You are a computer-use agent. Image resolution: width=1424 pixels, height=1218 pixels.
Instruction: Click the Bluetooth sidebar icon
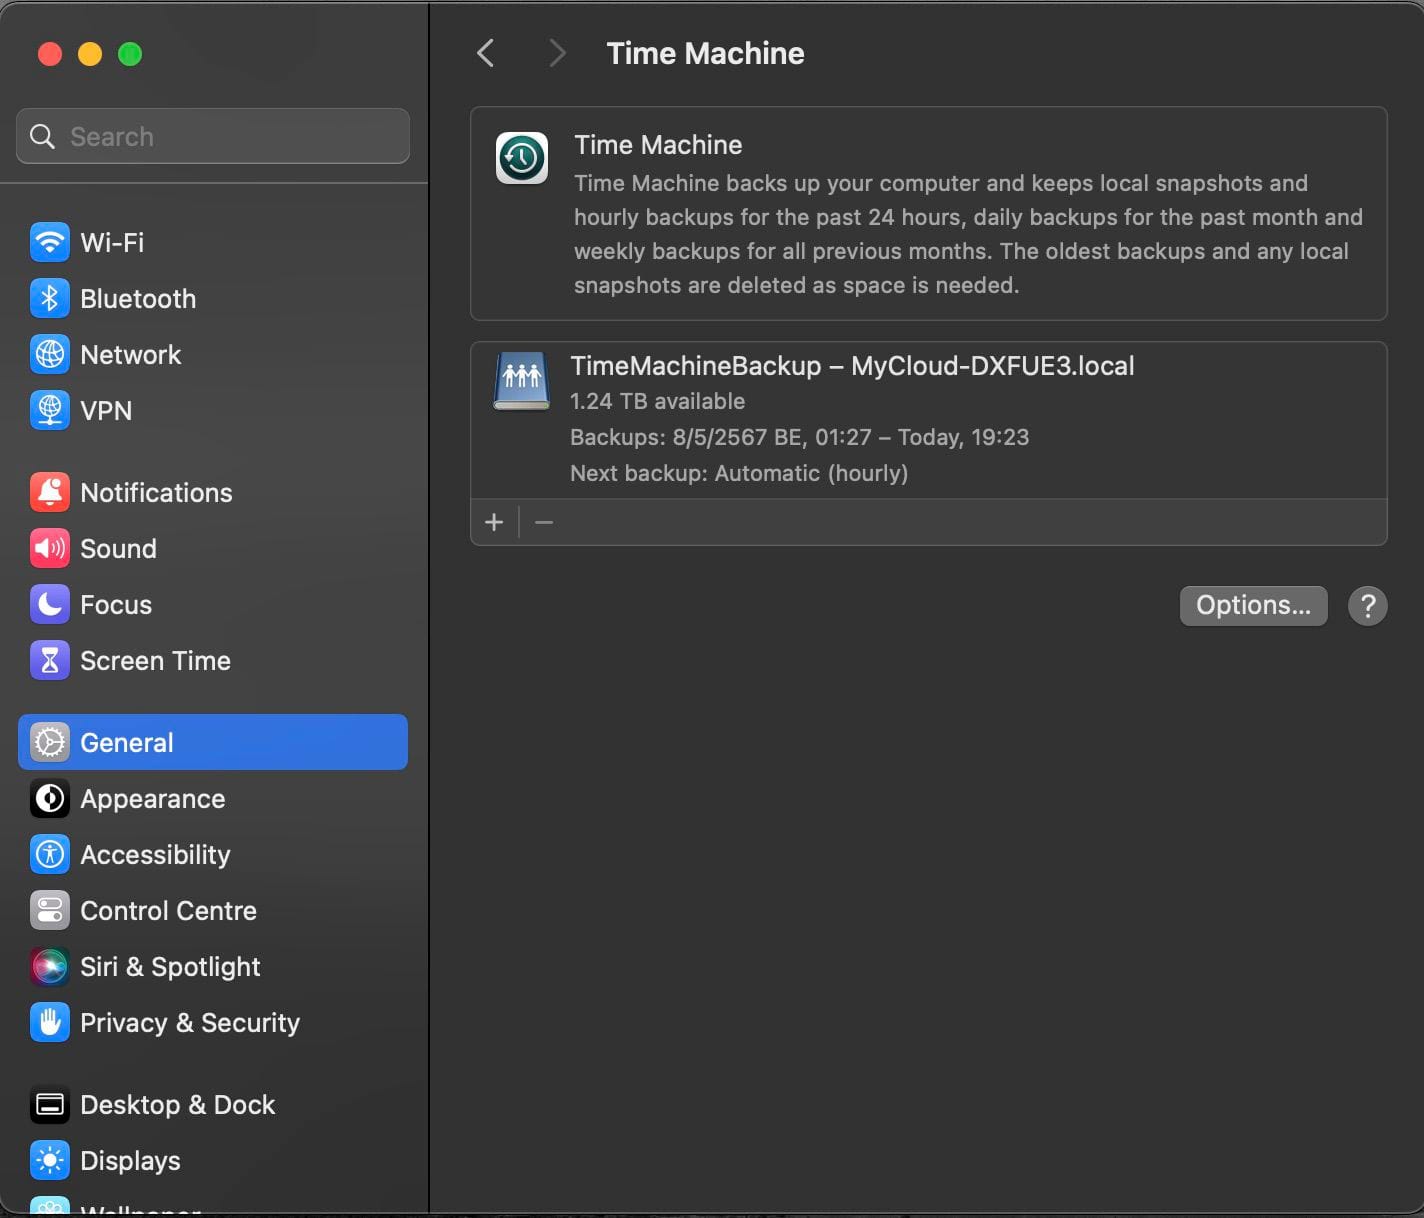[50, 298]
